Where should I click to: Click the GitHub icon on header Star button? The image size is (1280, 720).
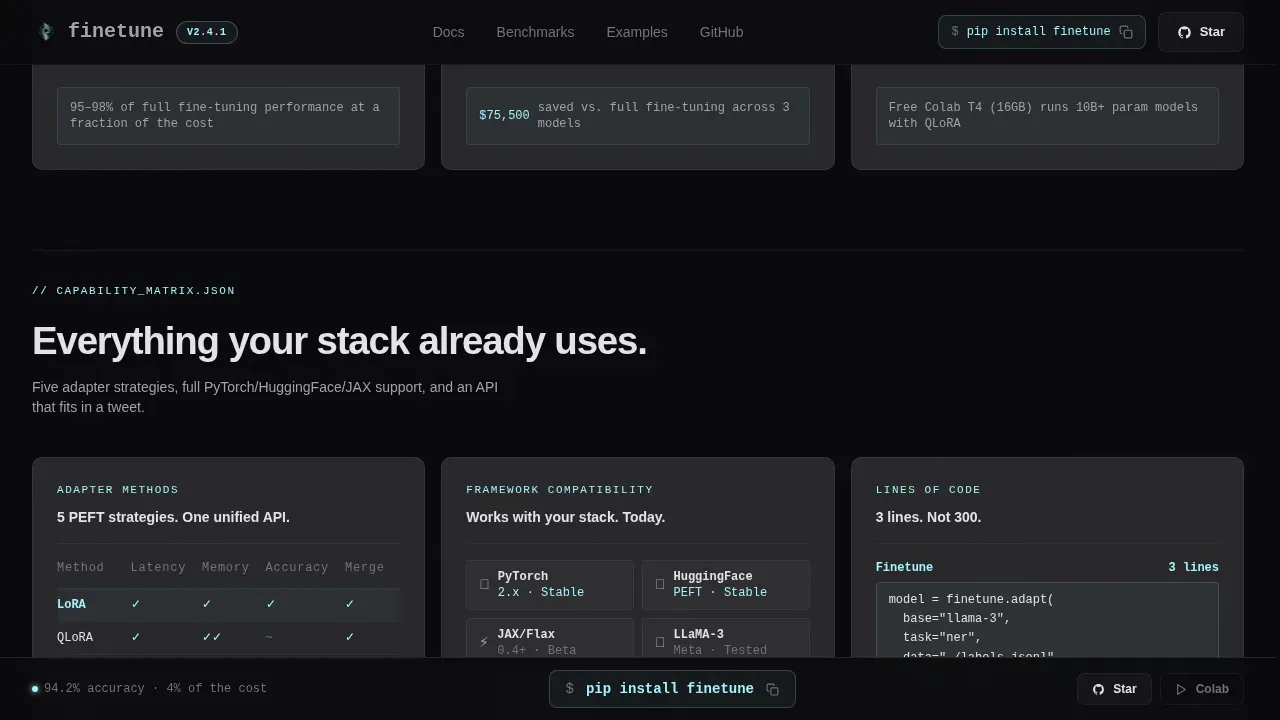coord(1184,32)
